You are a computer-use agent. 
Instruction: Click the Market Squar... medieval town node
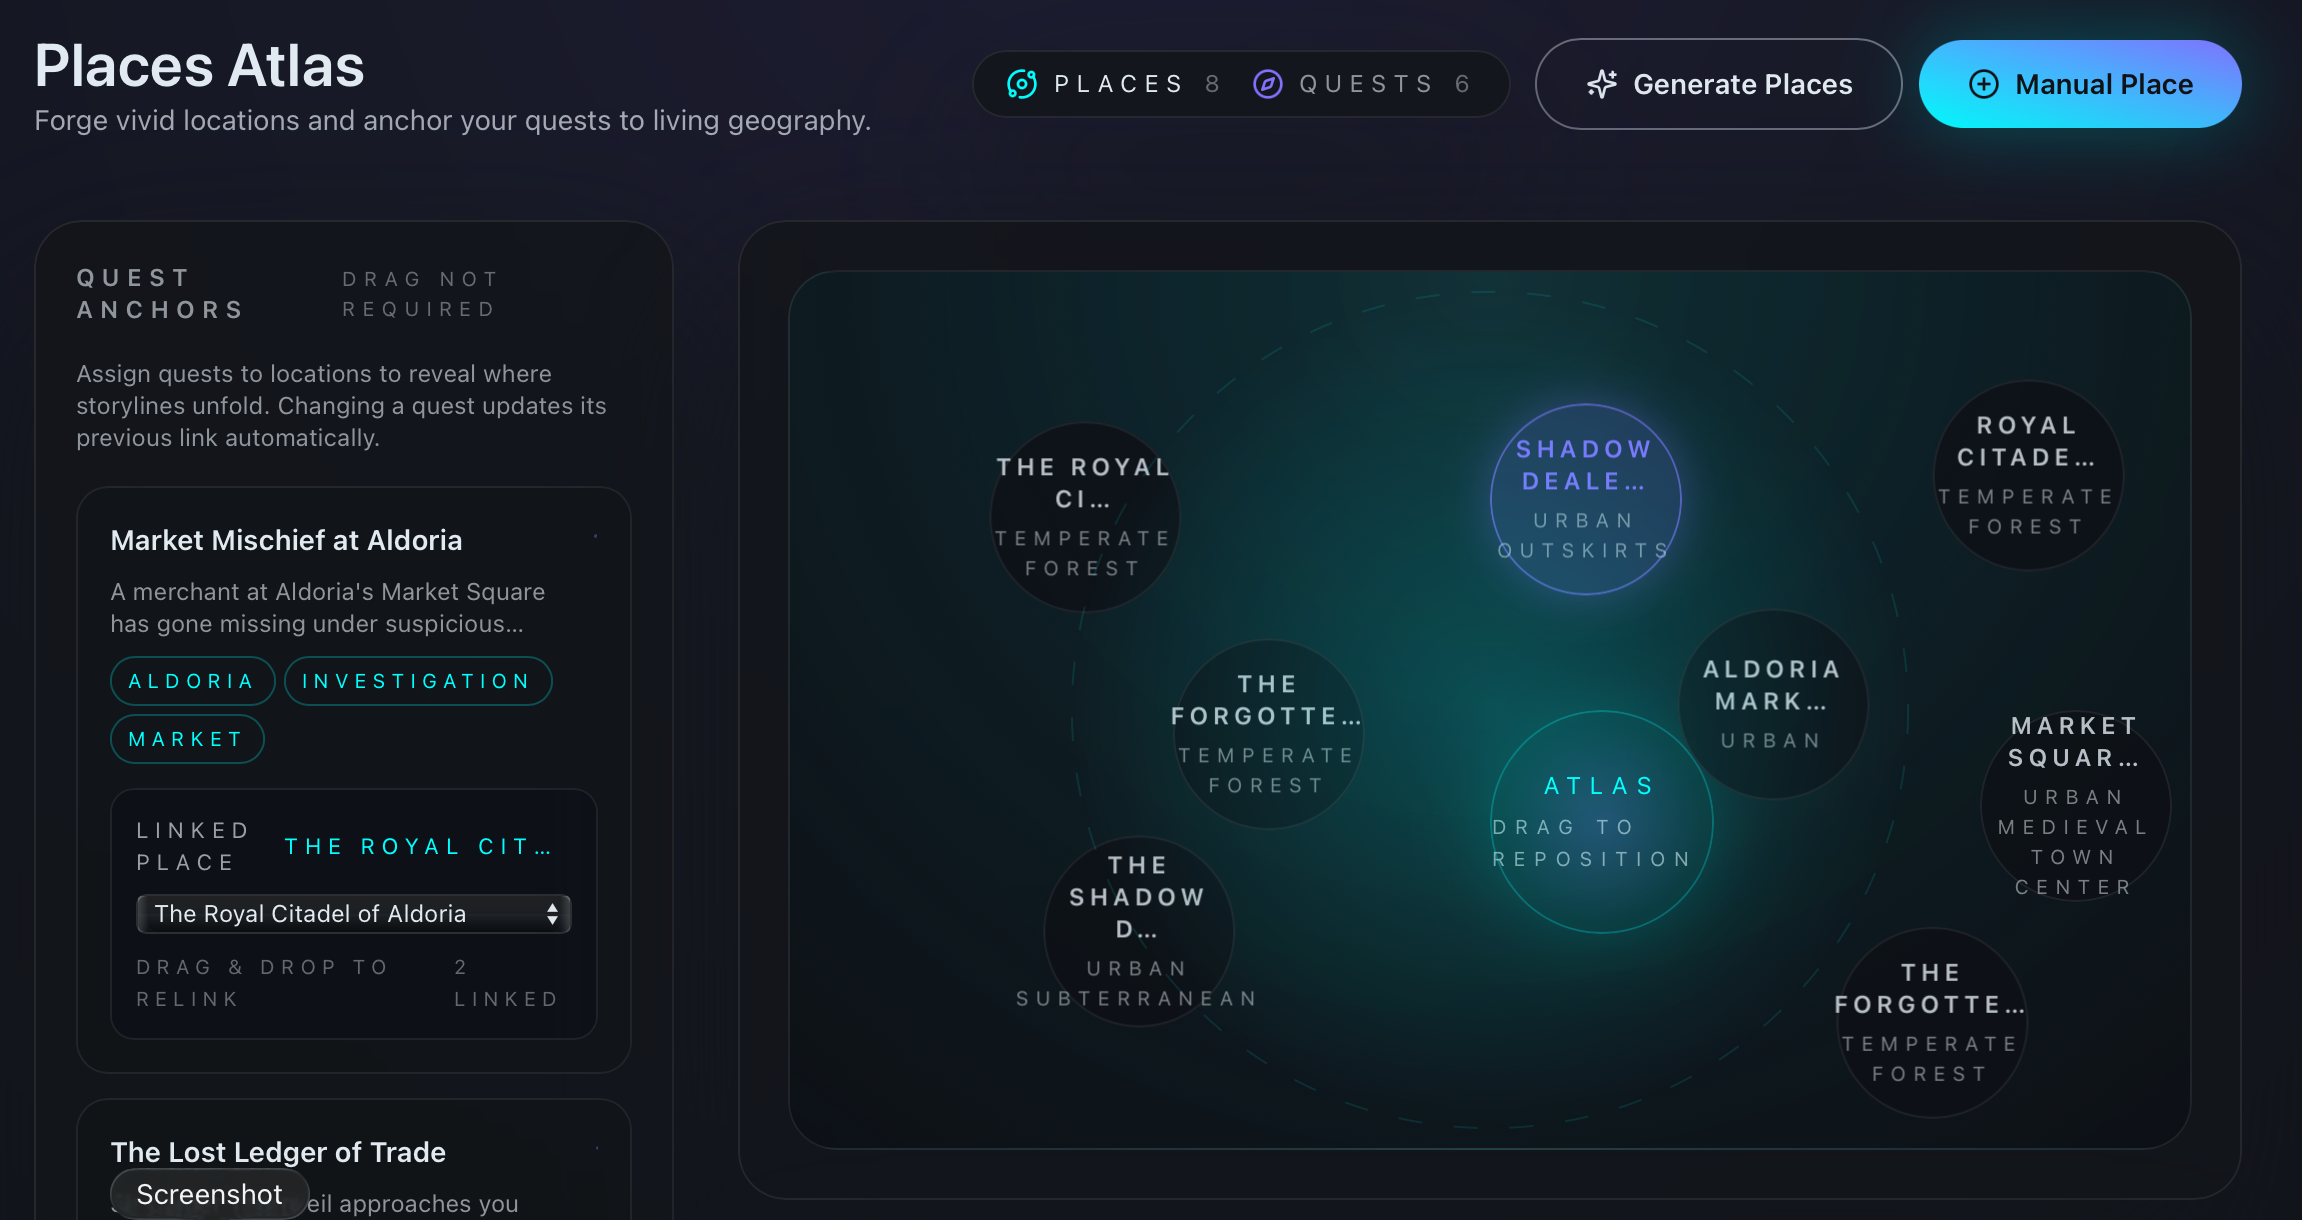coord(2074,806)
